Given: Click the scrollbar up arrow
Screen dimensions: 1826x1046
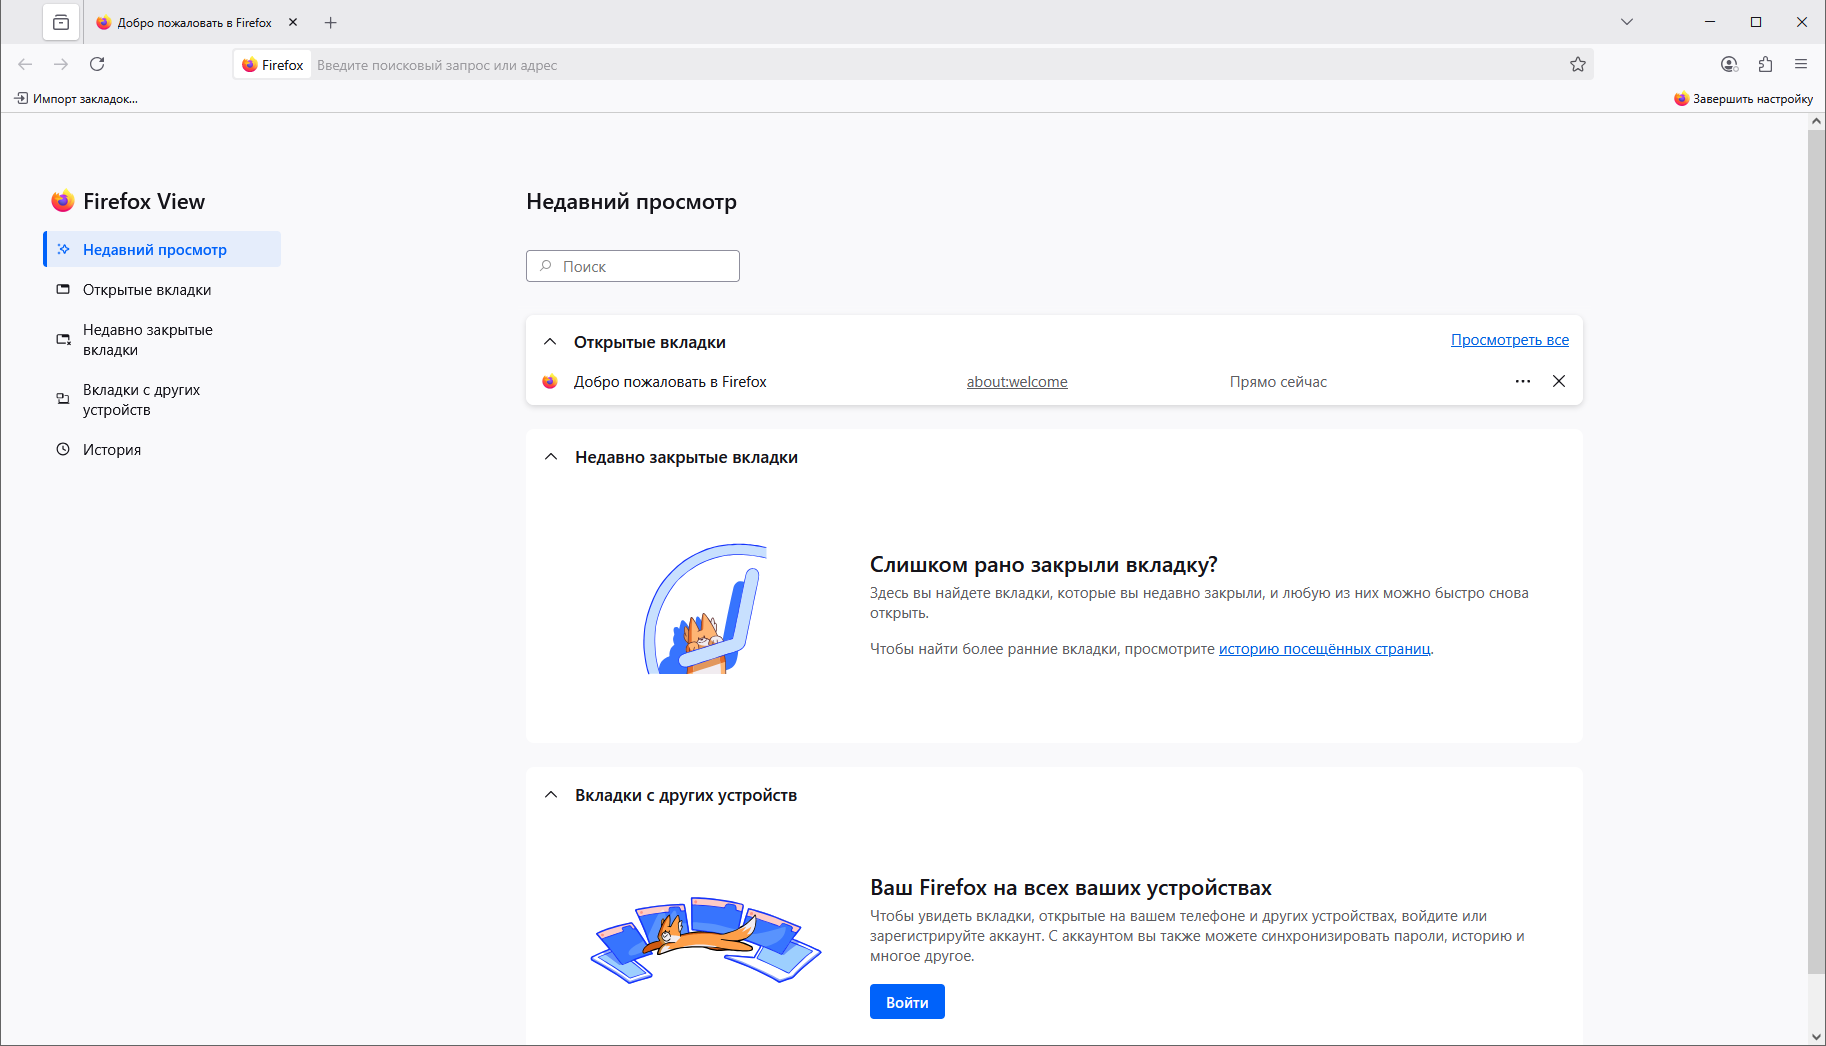Looking at the screenshot, I should (x=1816, y=121).
